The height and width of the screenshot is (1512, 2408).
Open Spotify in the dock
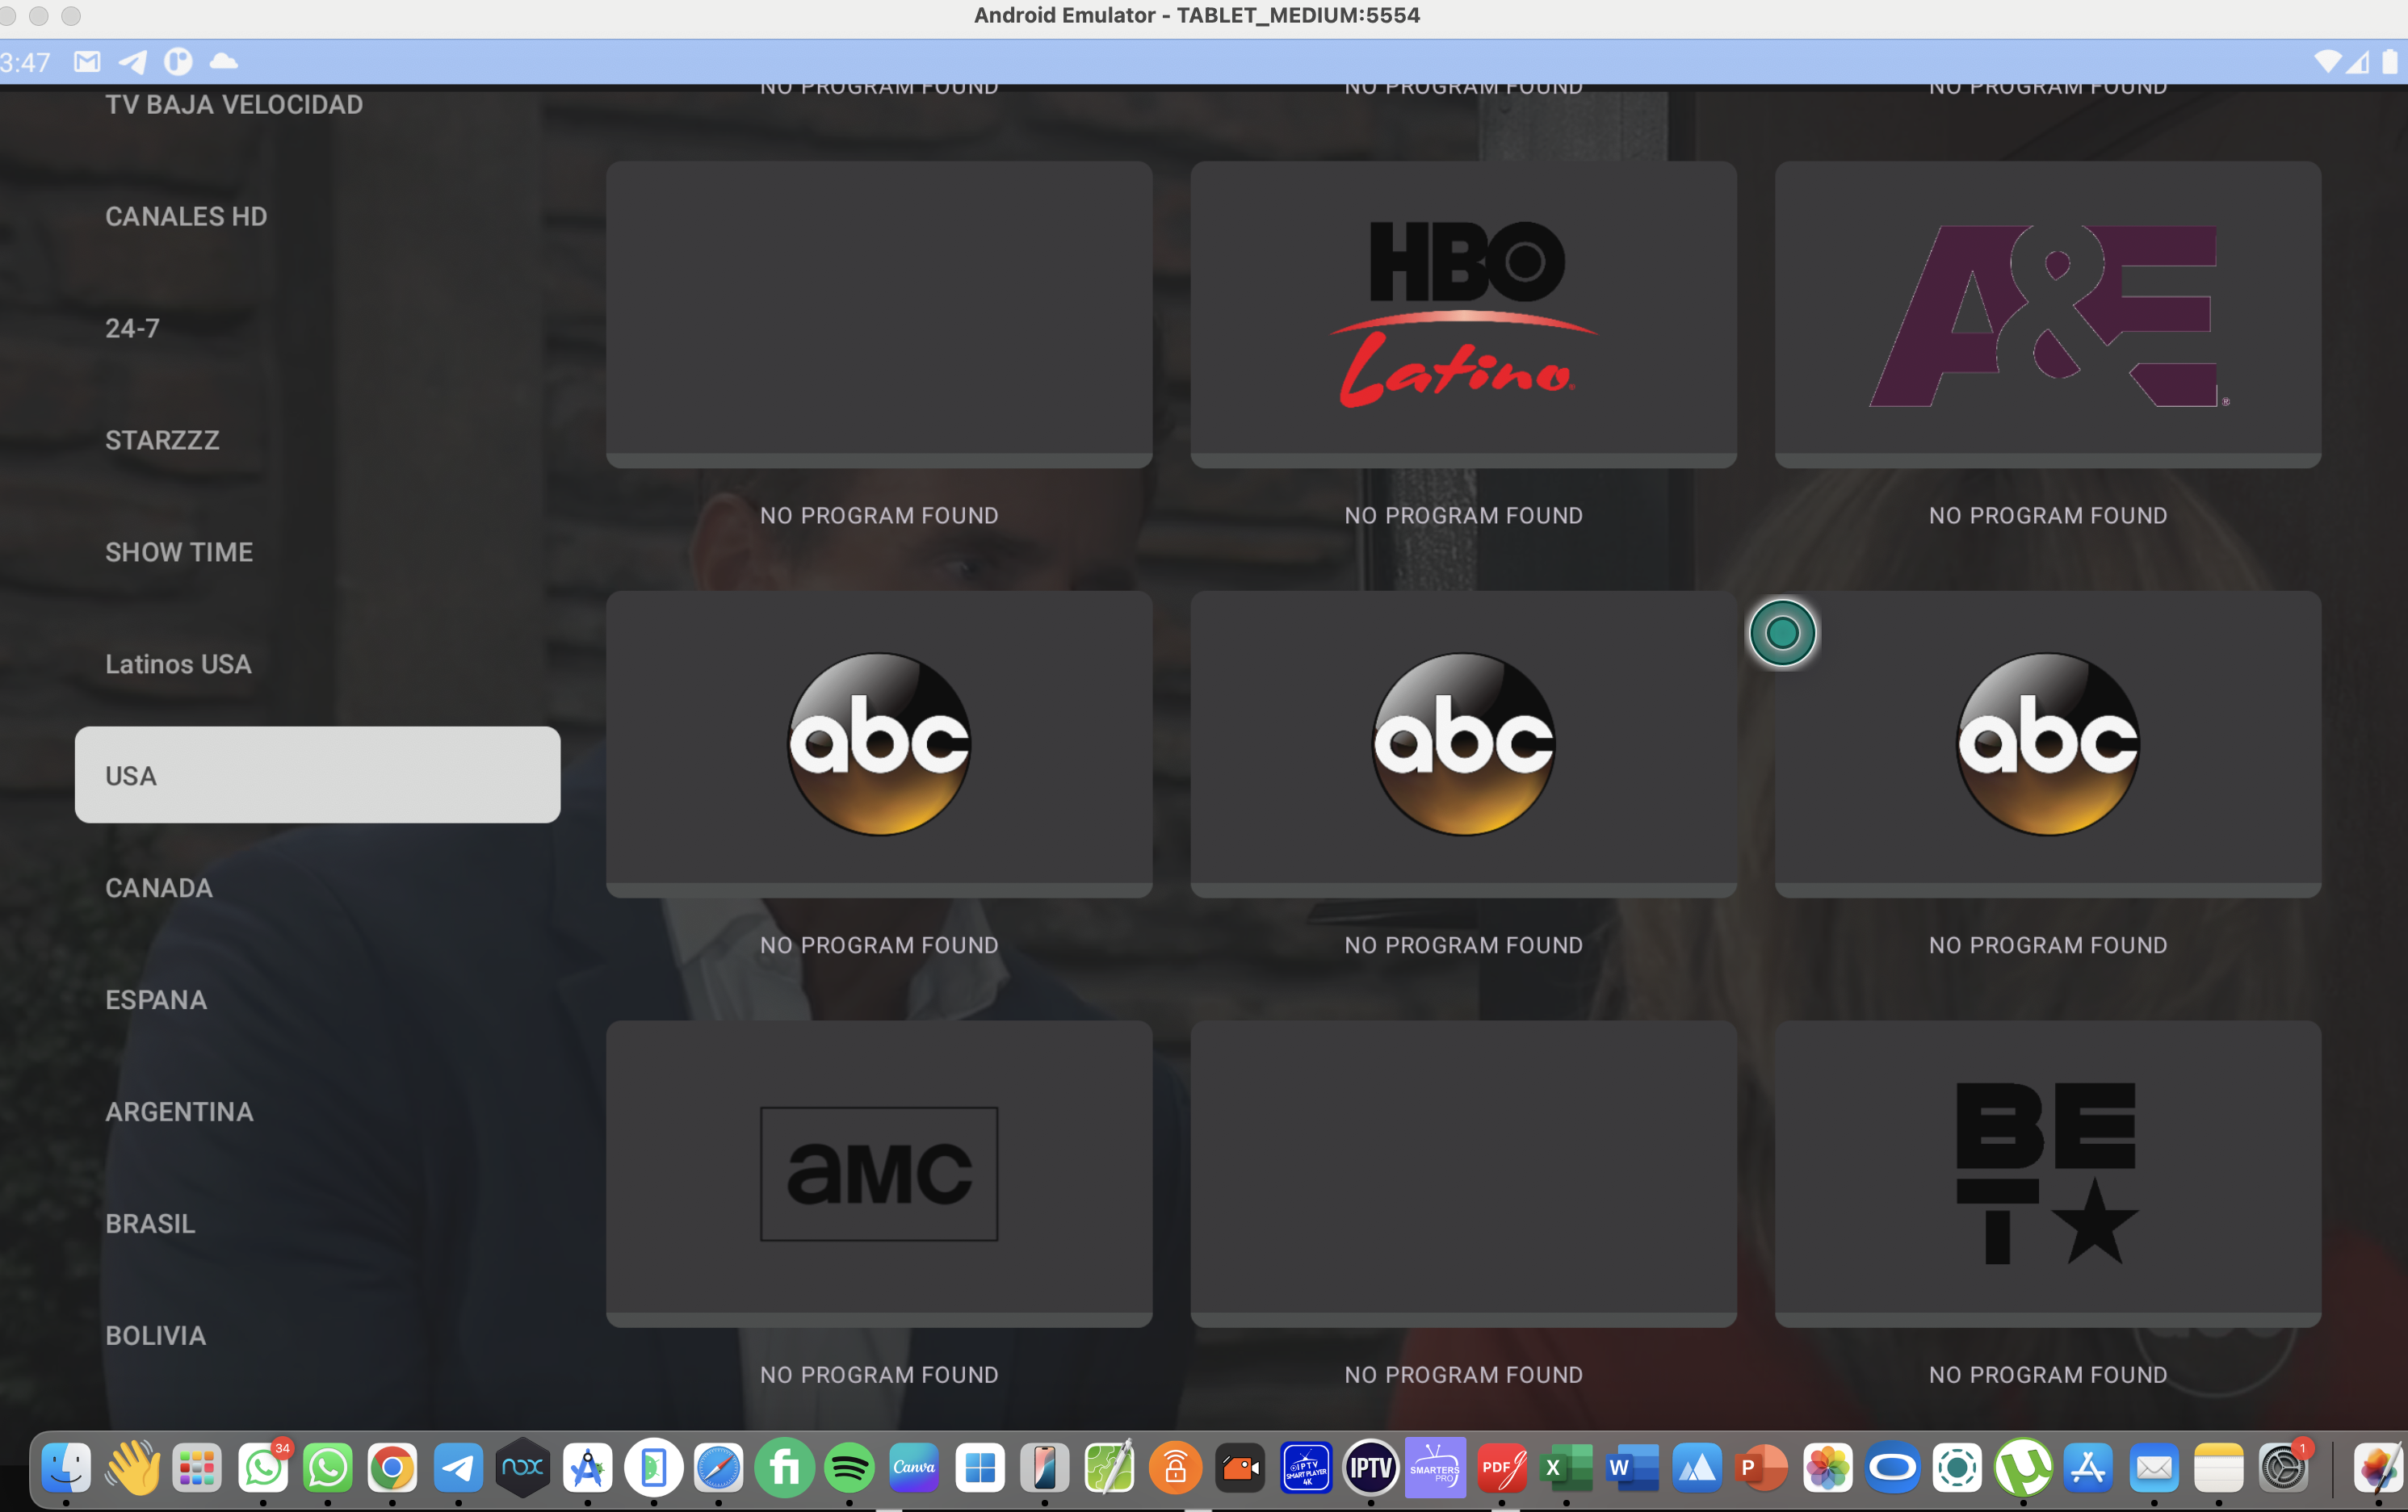[x=849, y=1467]
